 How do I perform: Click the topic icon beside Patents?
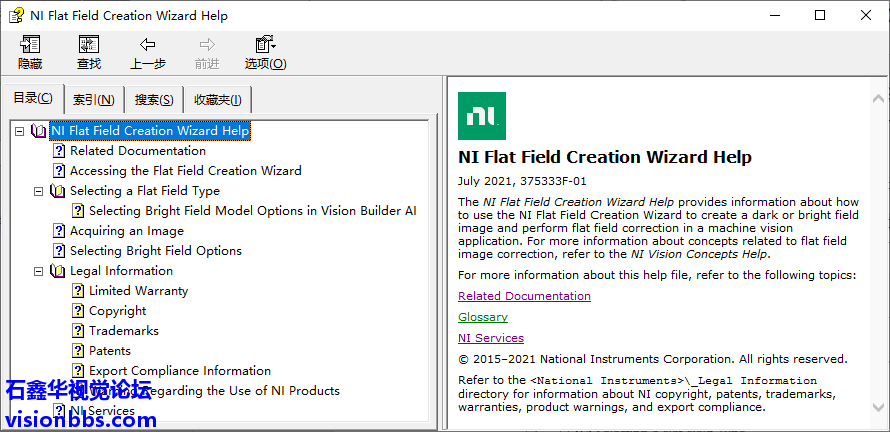click(x=78, y=351)
